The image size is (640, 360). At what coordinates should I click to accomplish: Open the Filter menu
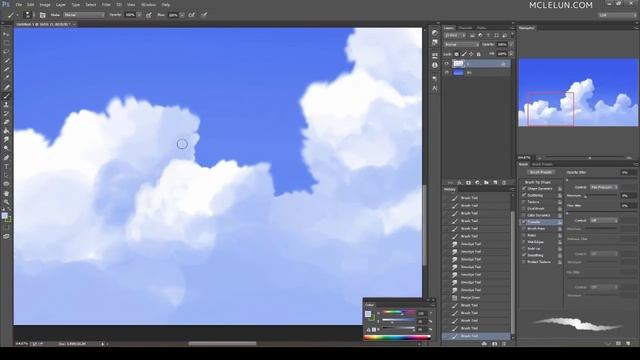[106, 4]
